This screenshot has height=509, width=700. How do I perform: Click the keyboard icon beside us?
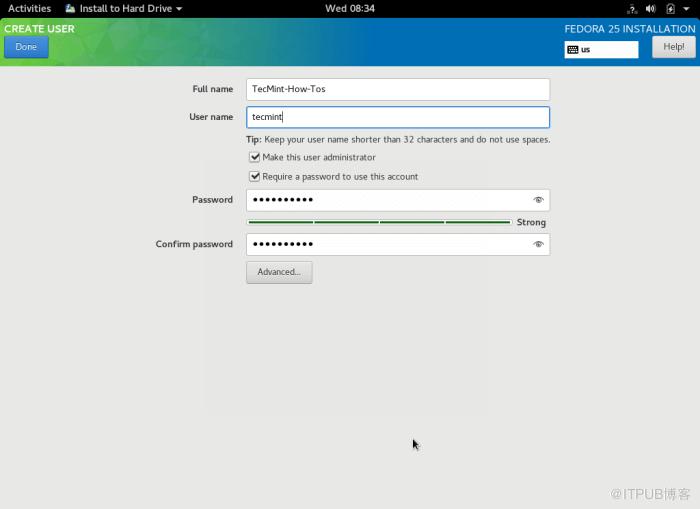pyautogui.click(x=573, y=50)
